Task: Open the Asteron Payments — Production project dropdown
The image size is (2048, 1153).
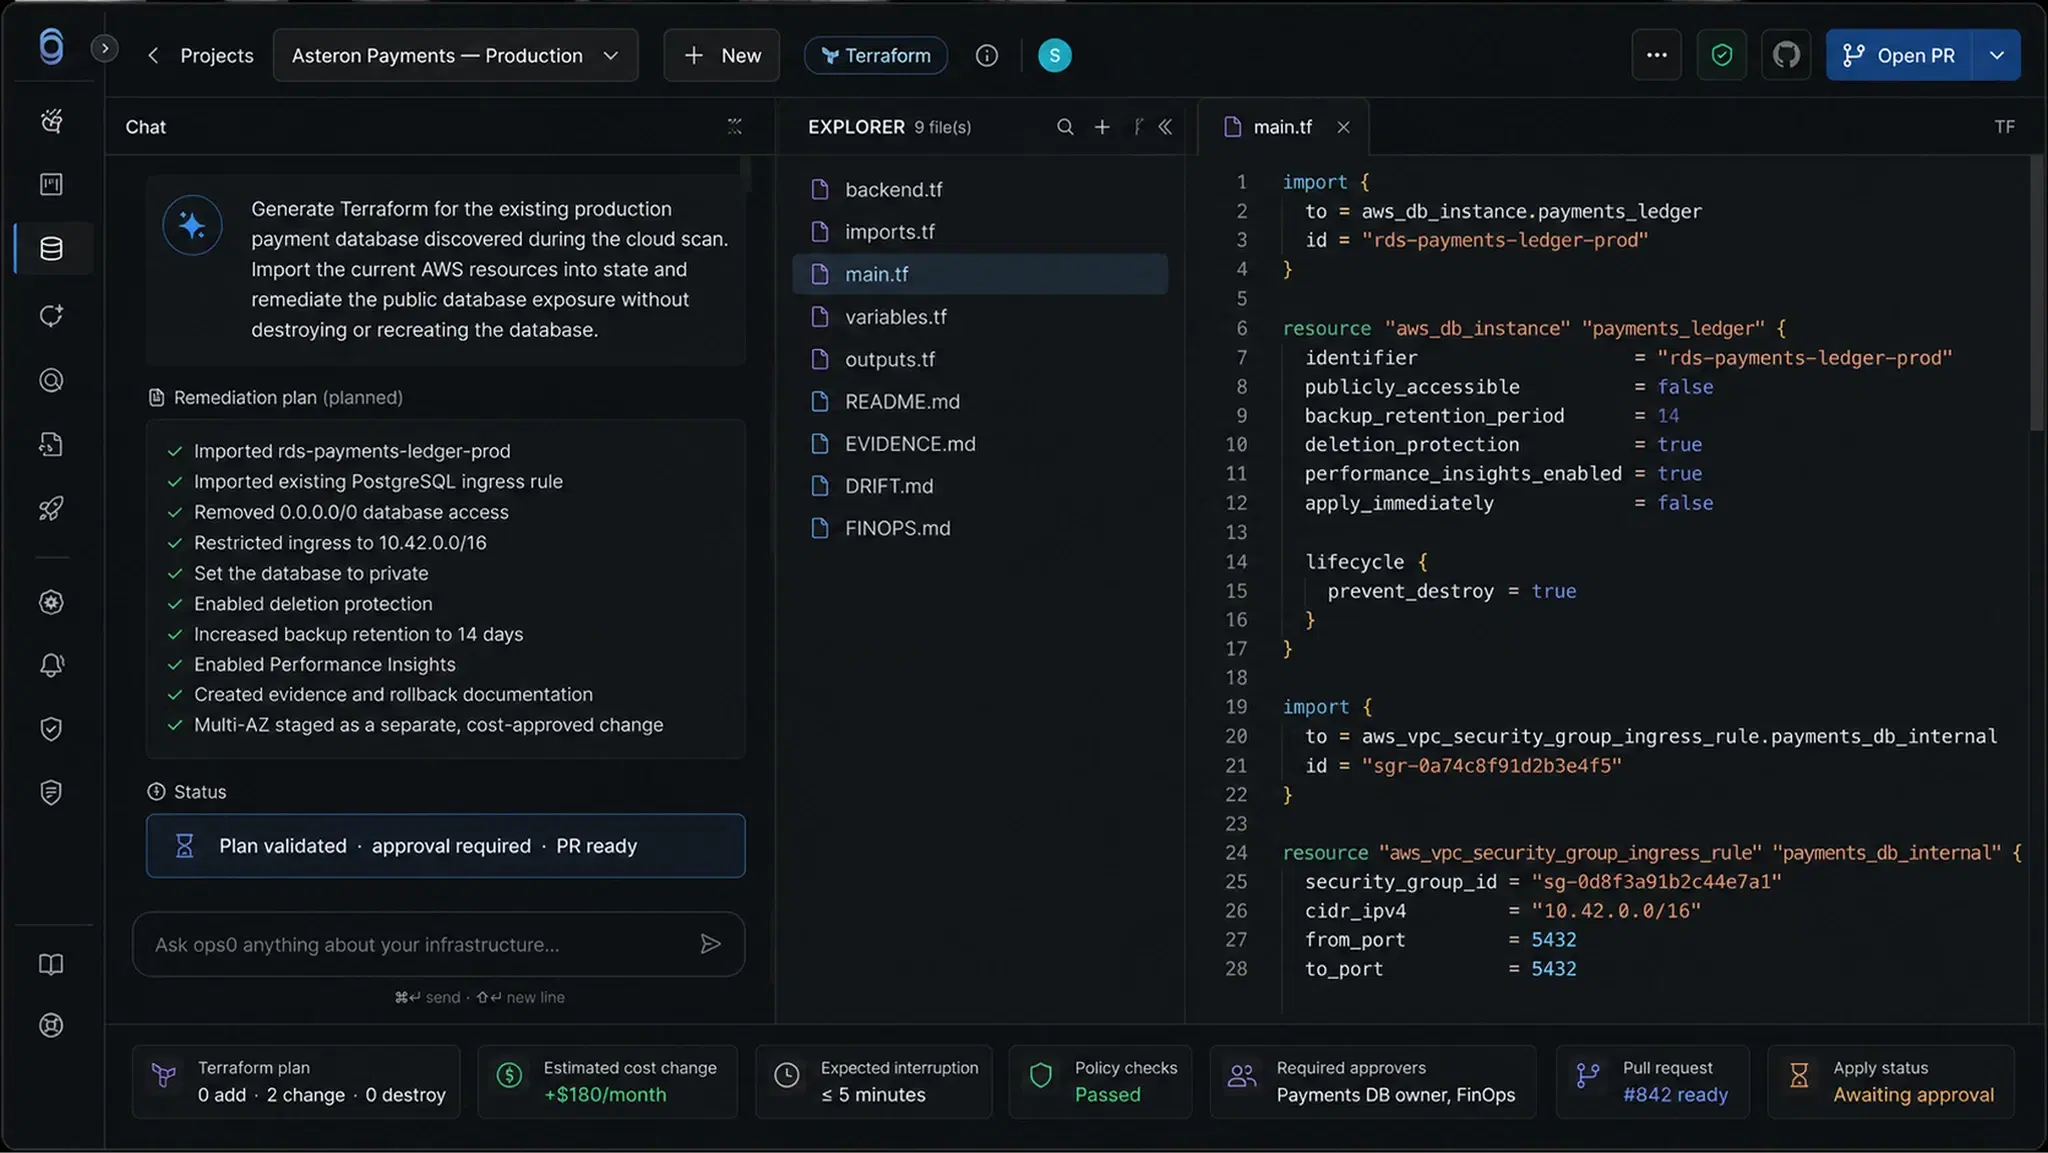Action: [x=455, y=56]
